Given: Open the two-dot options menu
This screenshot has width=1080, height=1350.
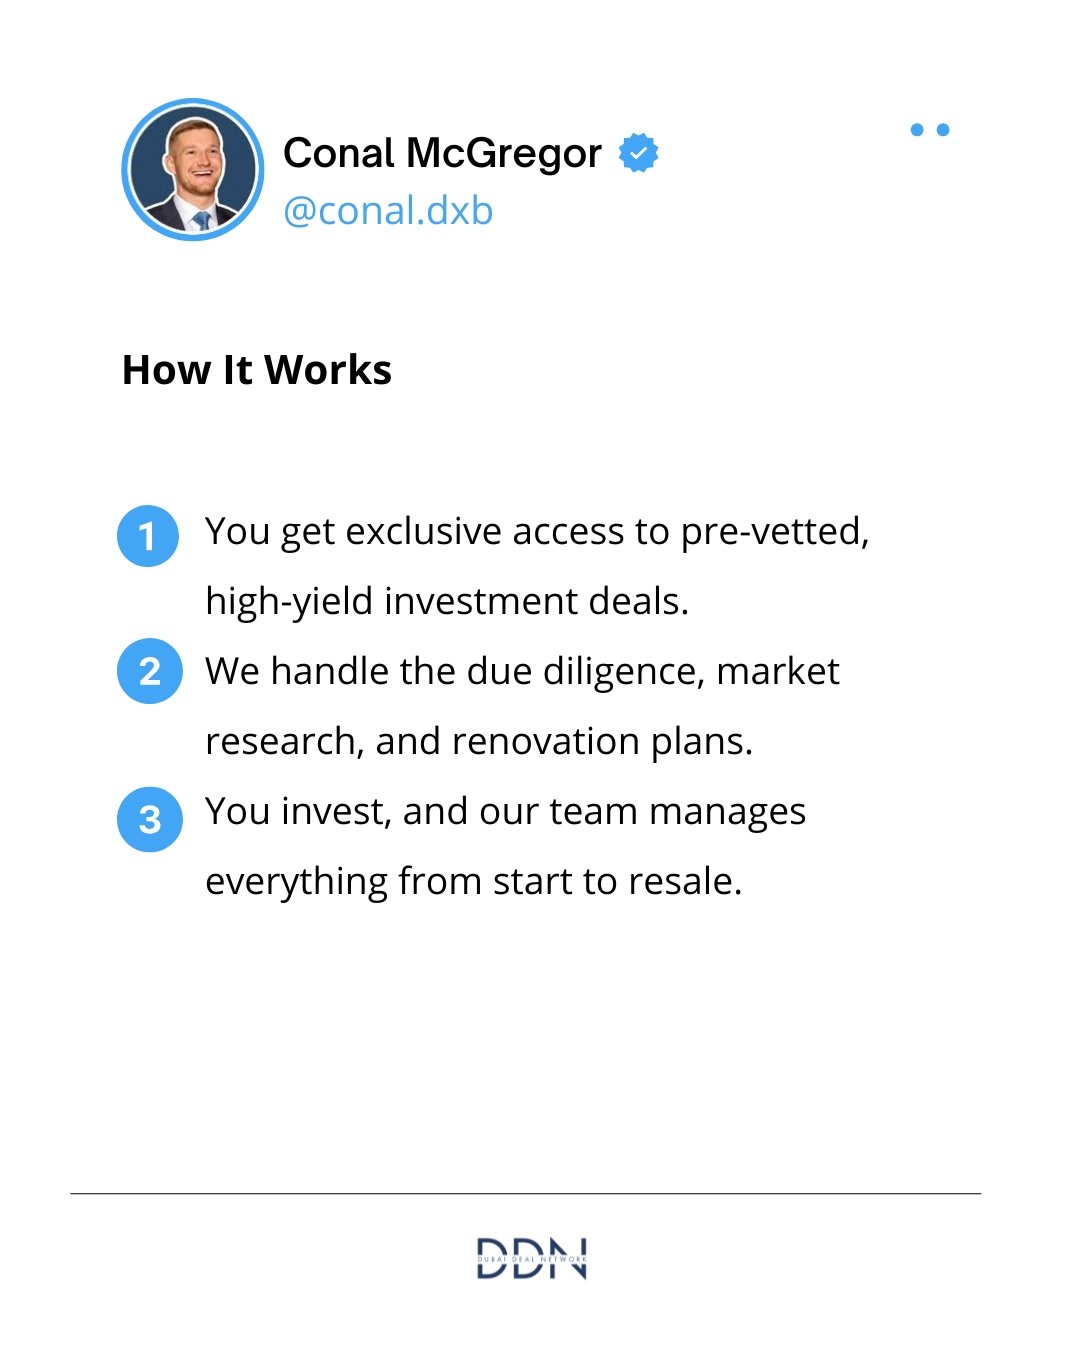Looking at the screenshot, I should click(x=929, y=130).
